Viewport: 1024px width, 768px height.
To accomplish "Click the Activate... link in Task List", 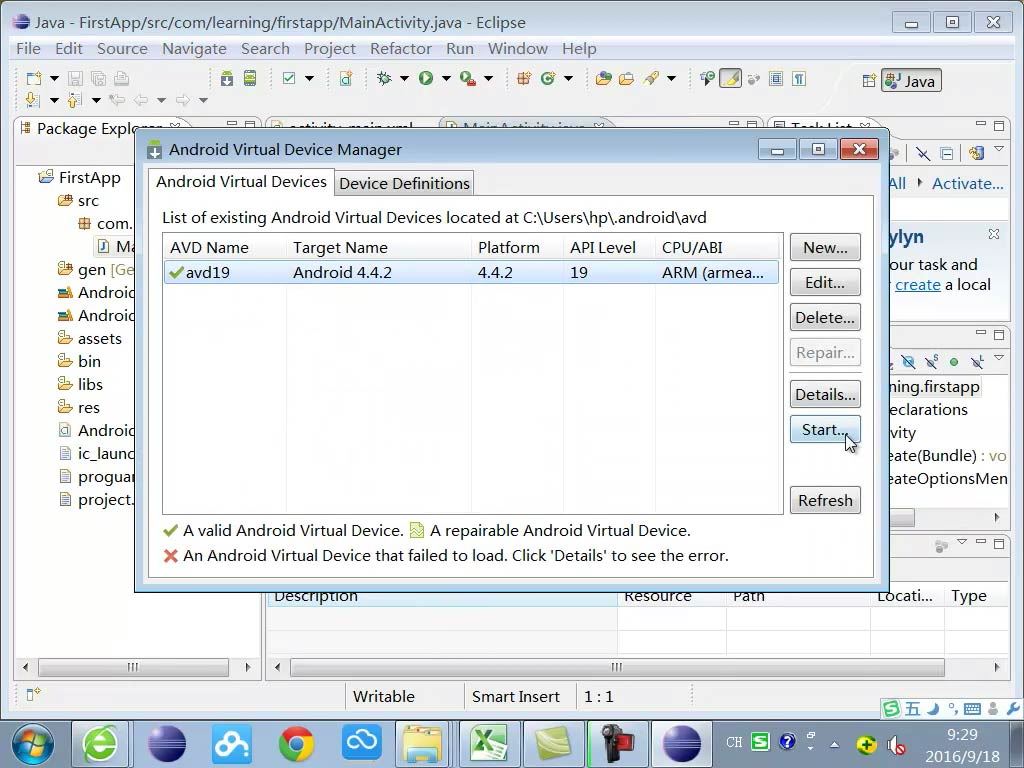I will [967, 184].
